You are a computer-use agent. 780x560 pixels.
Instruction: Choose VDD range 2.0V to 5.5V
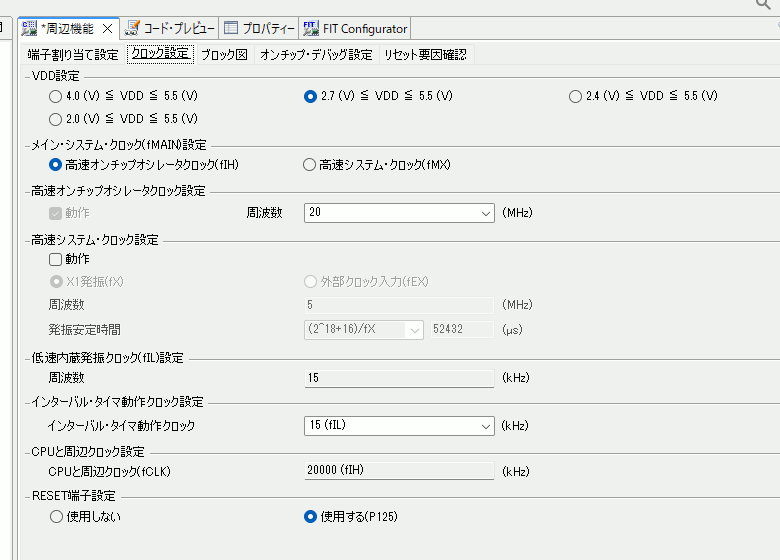click(x=55, y=118)
